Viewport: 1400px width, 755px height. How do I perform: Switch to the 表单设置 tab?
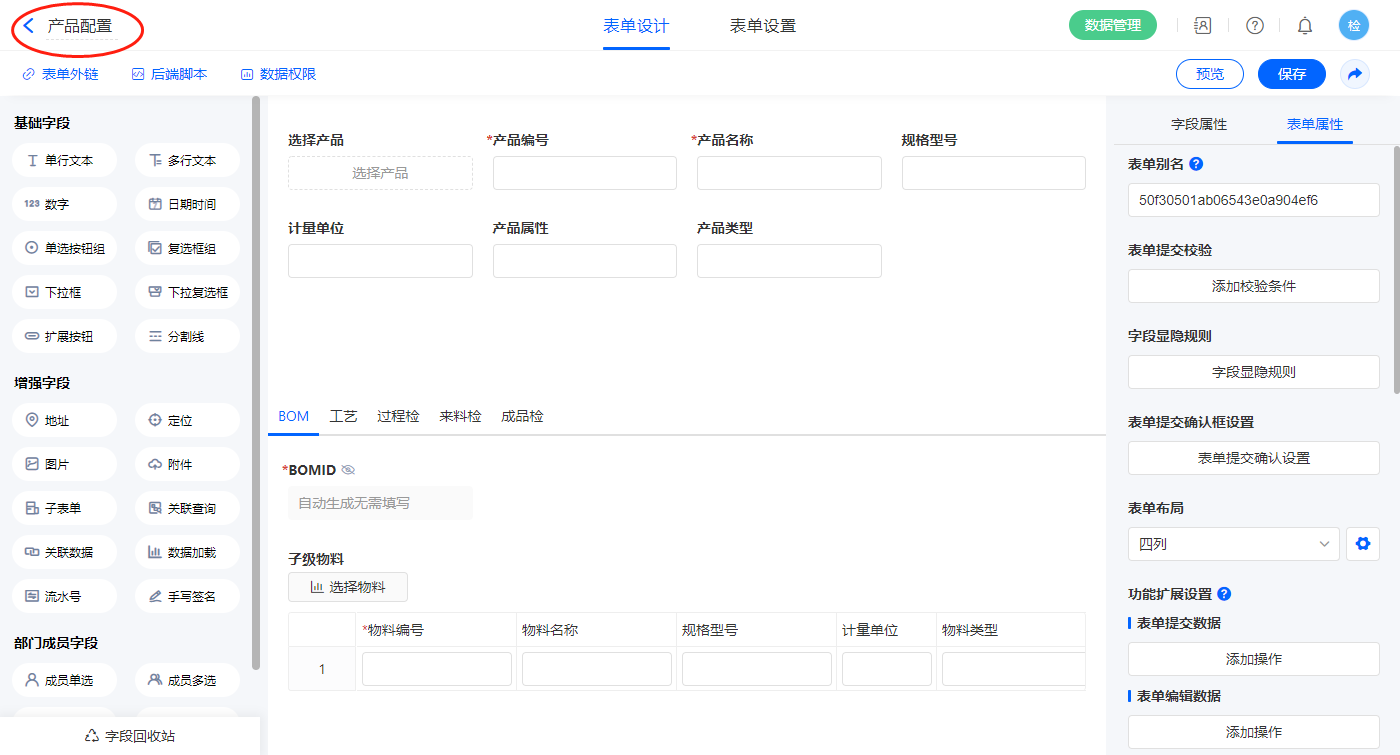point(762,26)
